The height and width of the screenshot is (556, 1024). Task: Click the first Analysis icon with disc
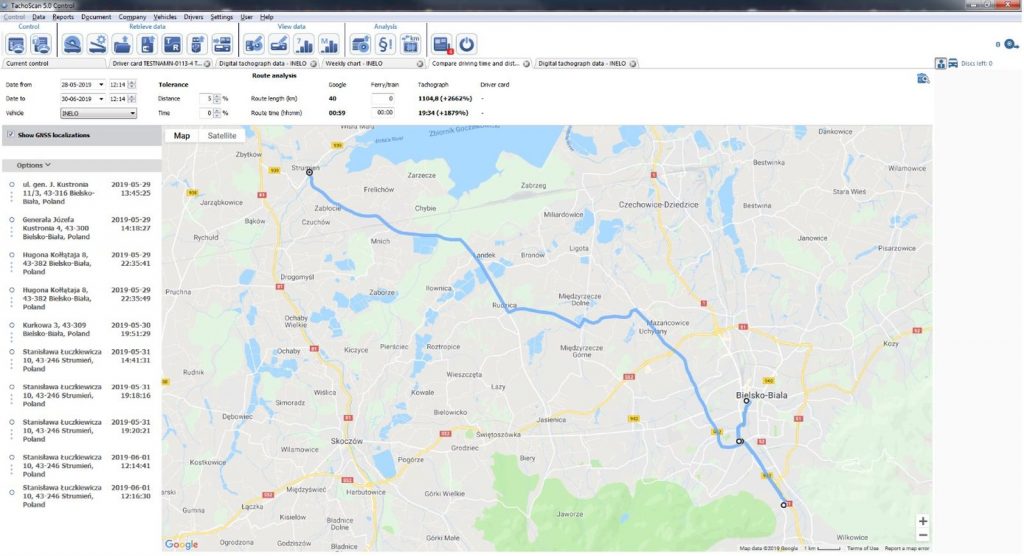click(360, 44)
